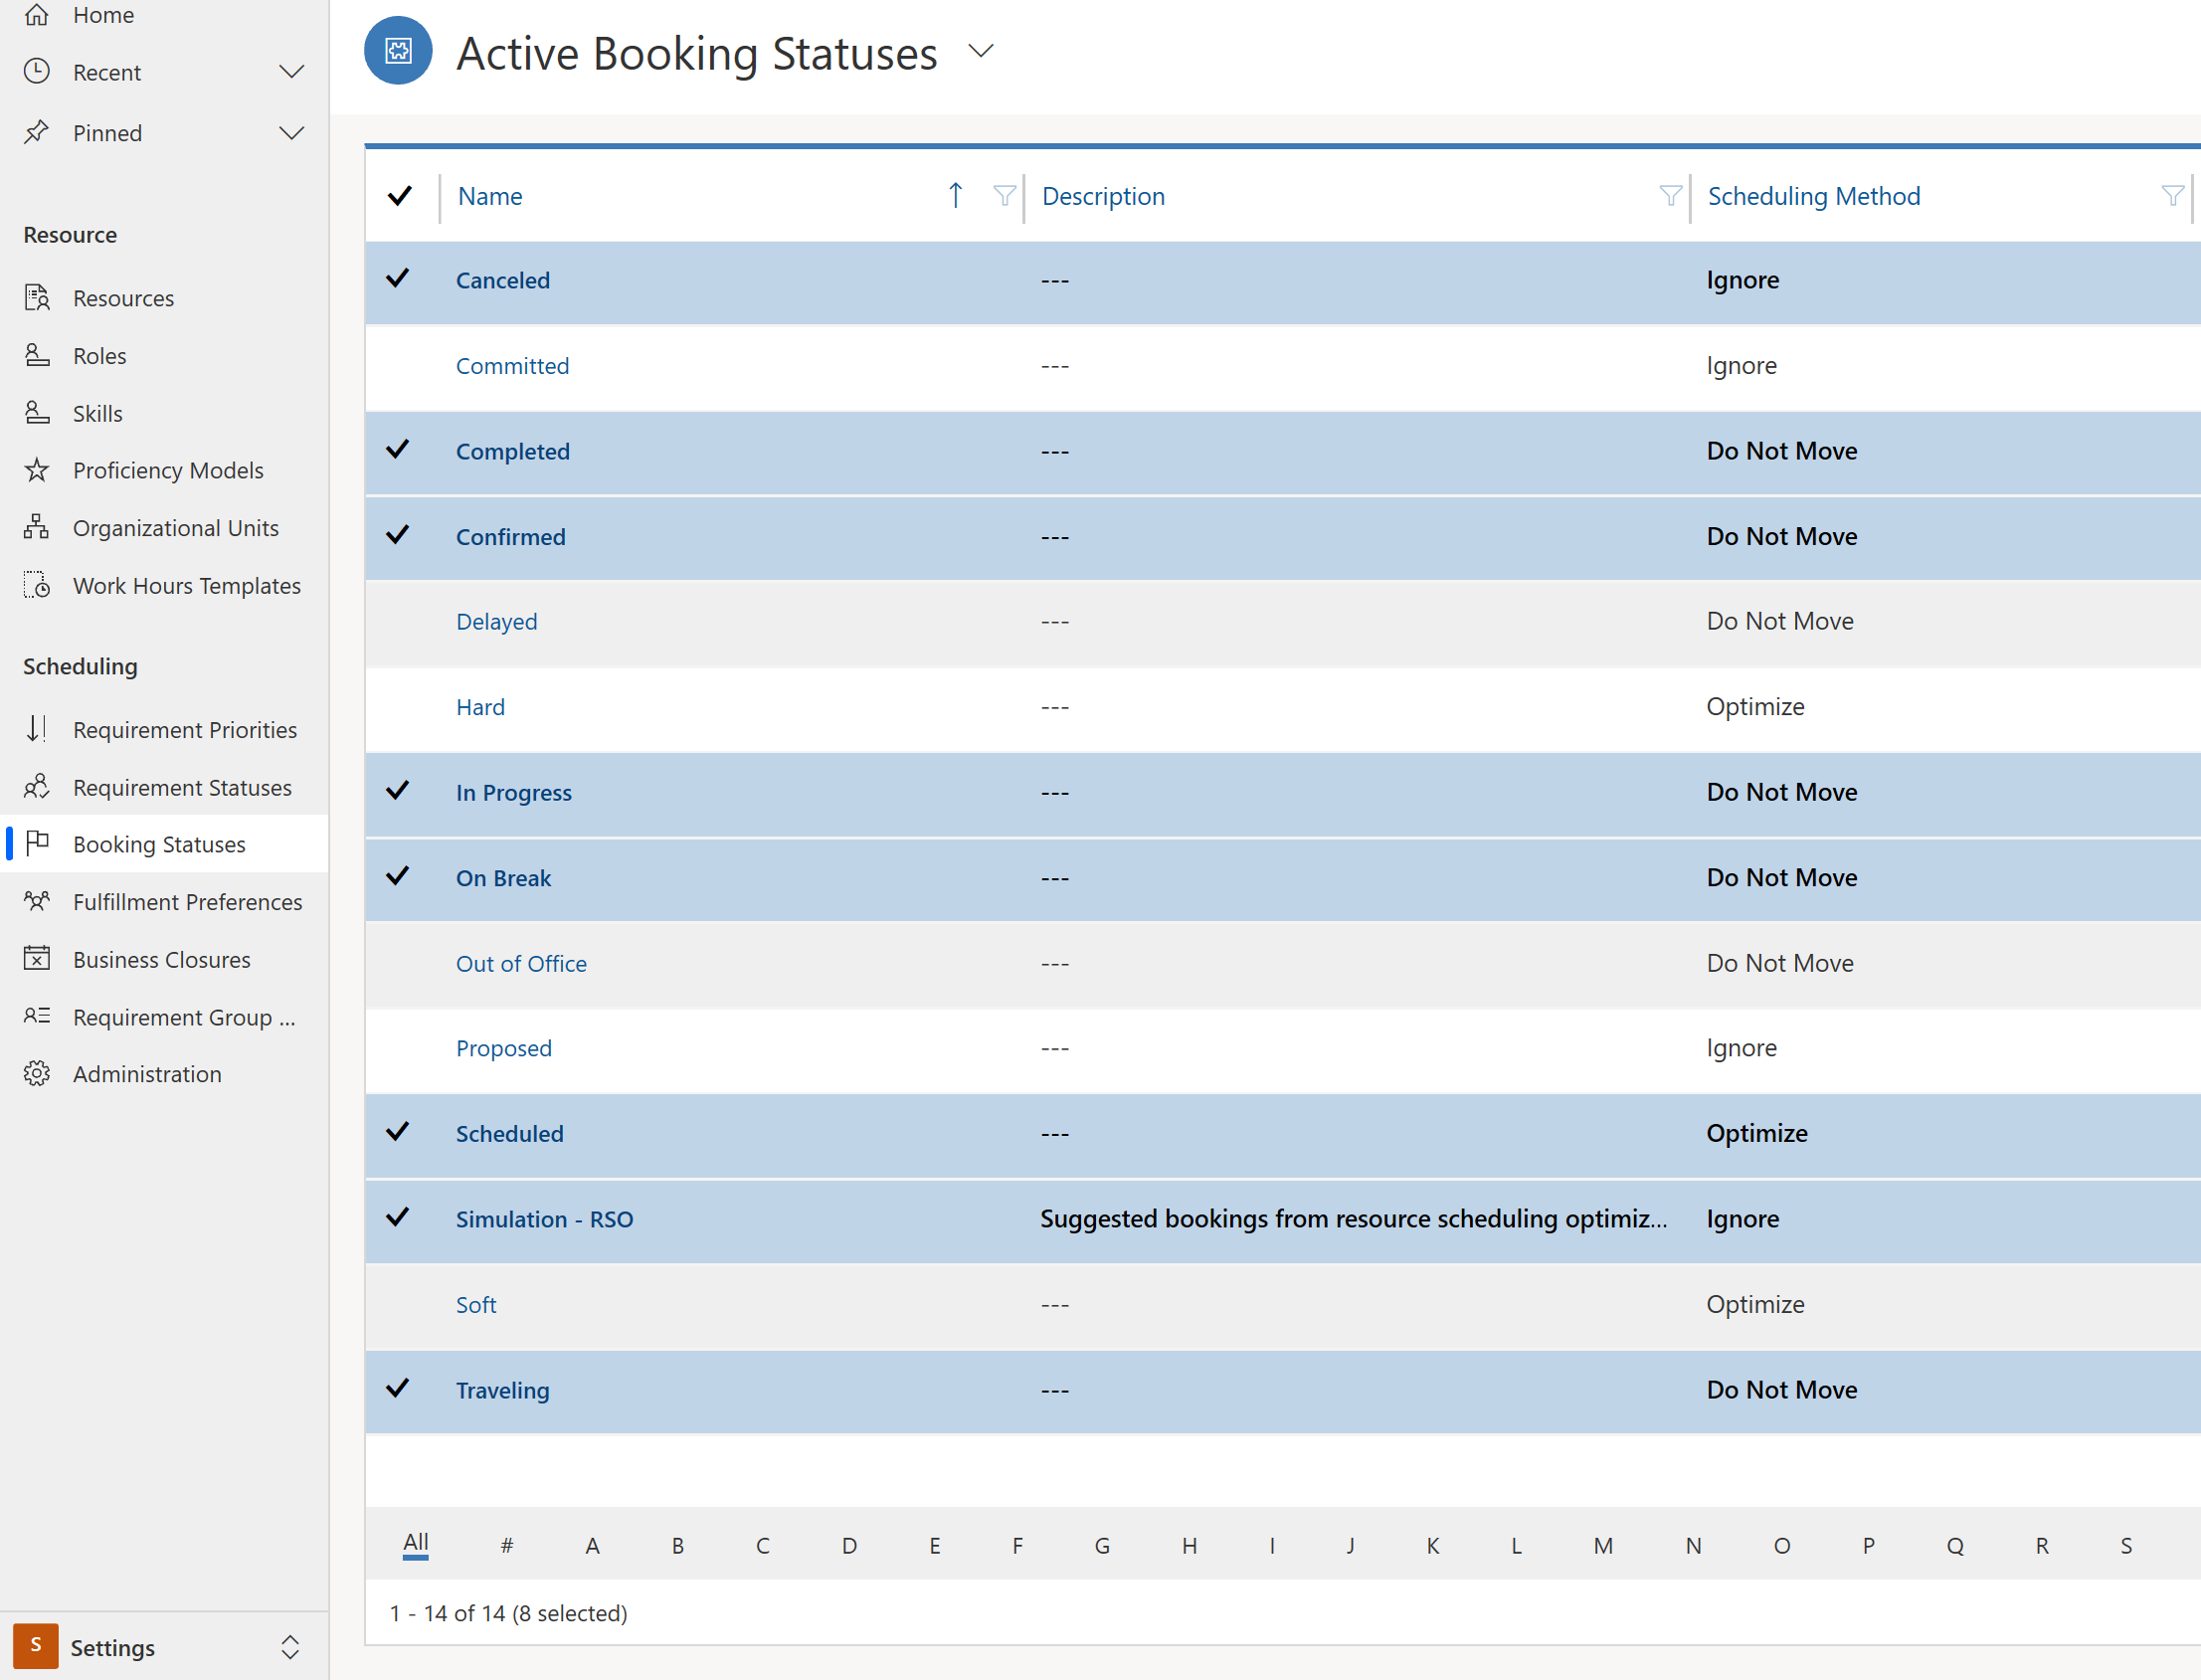Click the Resources sidebar icon
This screenshot has height=1680, width=2201.
(x=37, y=296)
